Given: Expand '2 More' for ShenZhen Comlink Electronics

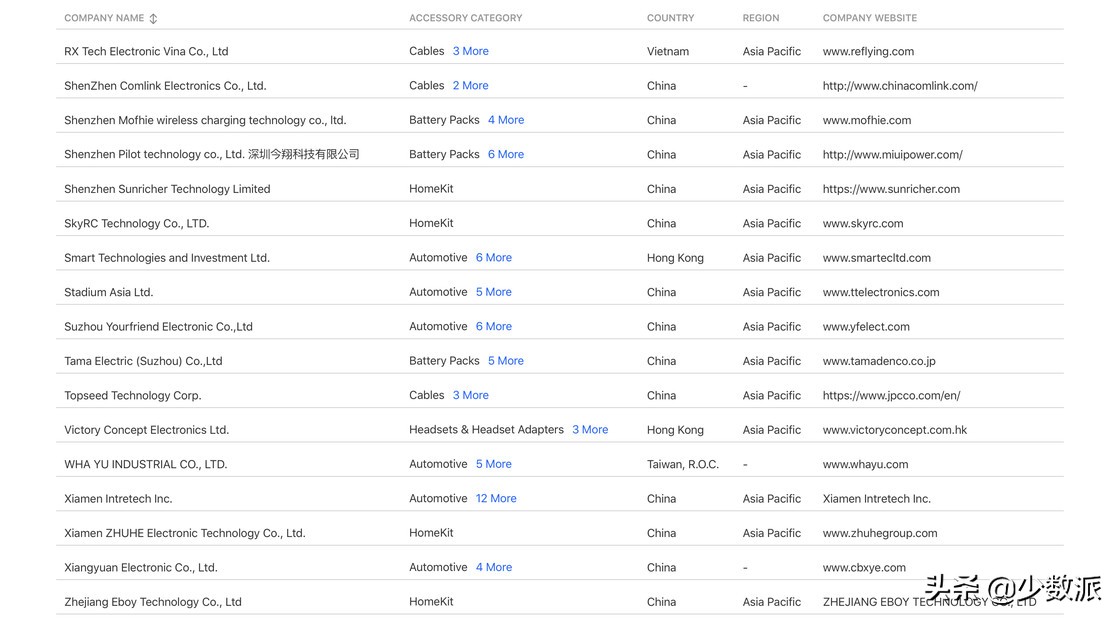Looking at the screenshot, I should tap(470, 86).
